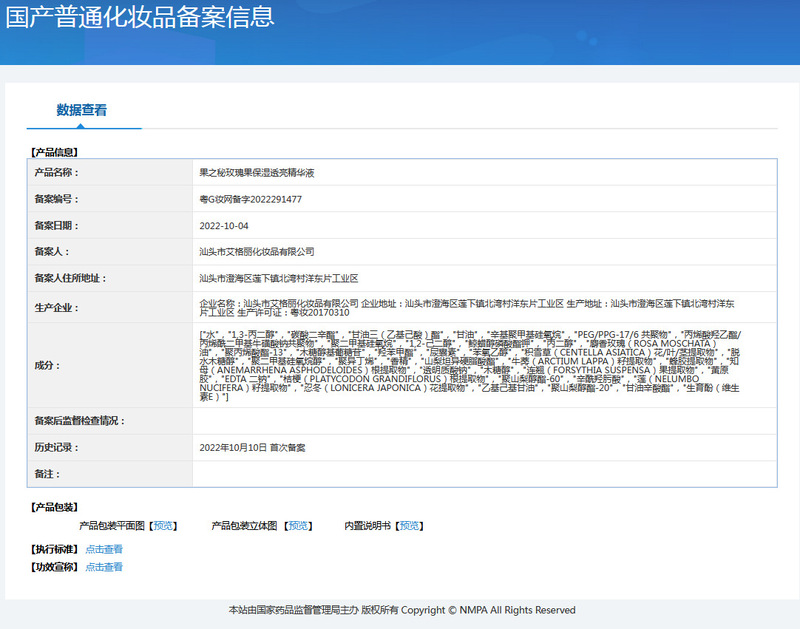Image resolution: width=800 pixels, height=629 pixels.
Task: Click the filing date 2022-10-04
Action: click(x=223, y=225)
